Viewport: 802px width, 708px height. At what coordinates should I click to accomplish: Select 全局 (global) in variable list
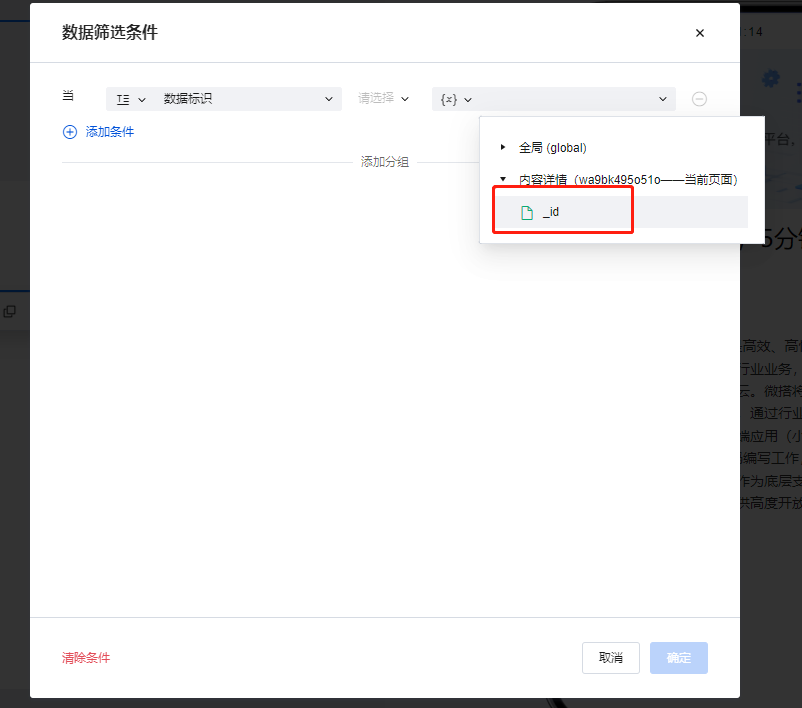552,148
